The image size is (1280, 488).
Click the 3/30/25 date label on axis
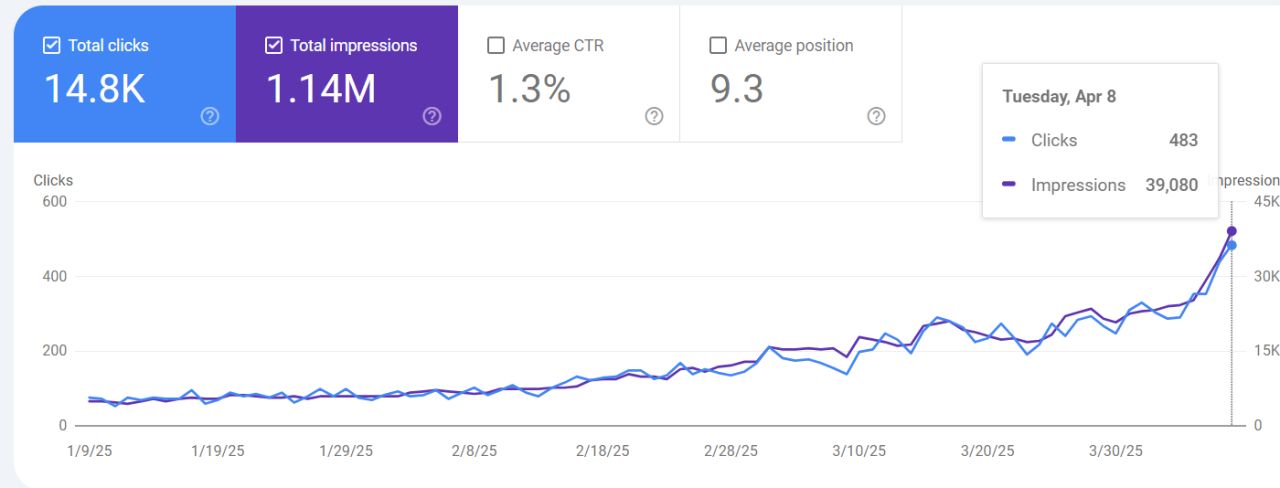1116,451
